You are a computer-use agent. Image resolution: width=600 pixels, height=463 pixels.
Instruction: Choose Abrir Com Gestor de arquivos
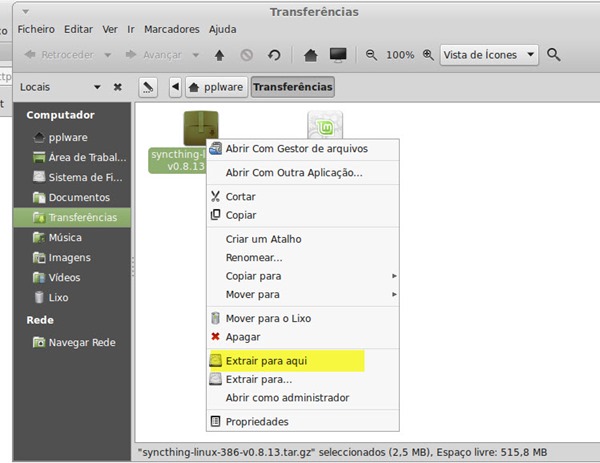click(303, 149)
